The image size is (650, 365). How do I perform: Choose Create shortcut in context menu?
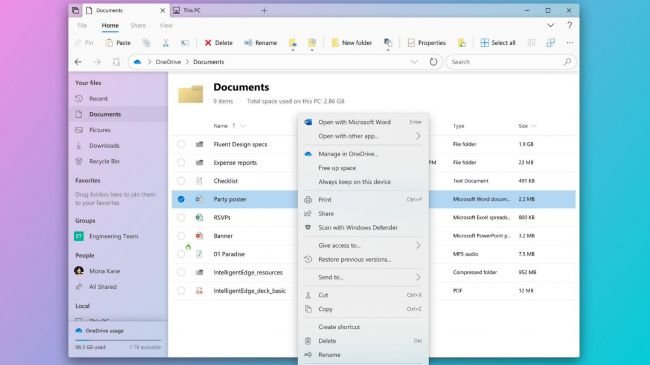click(x=364, y=327)
